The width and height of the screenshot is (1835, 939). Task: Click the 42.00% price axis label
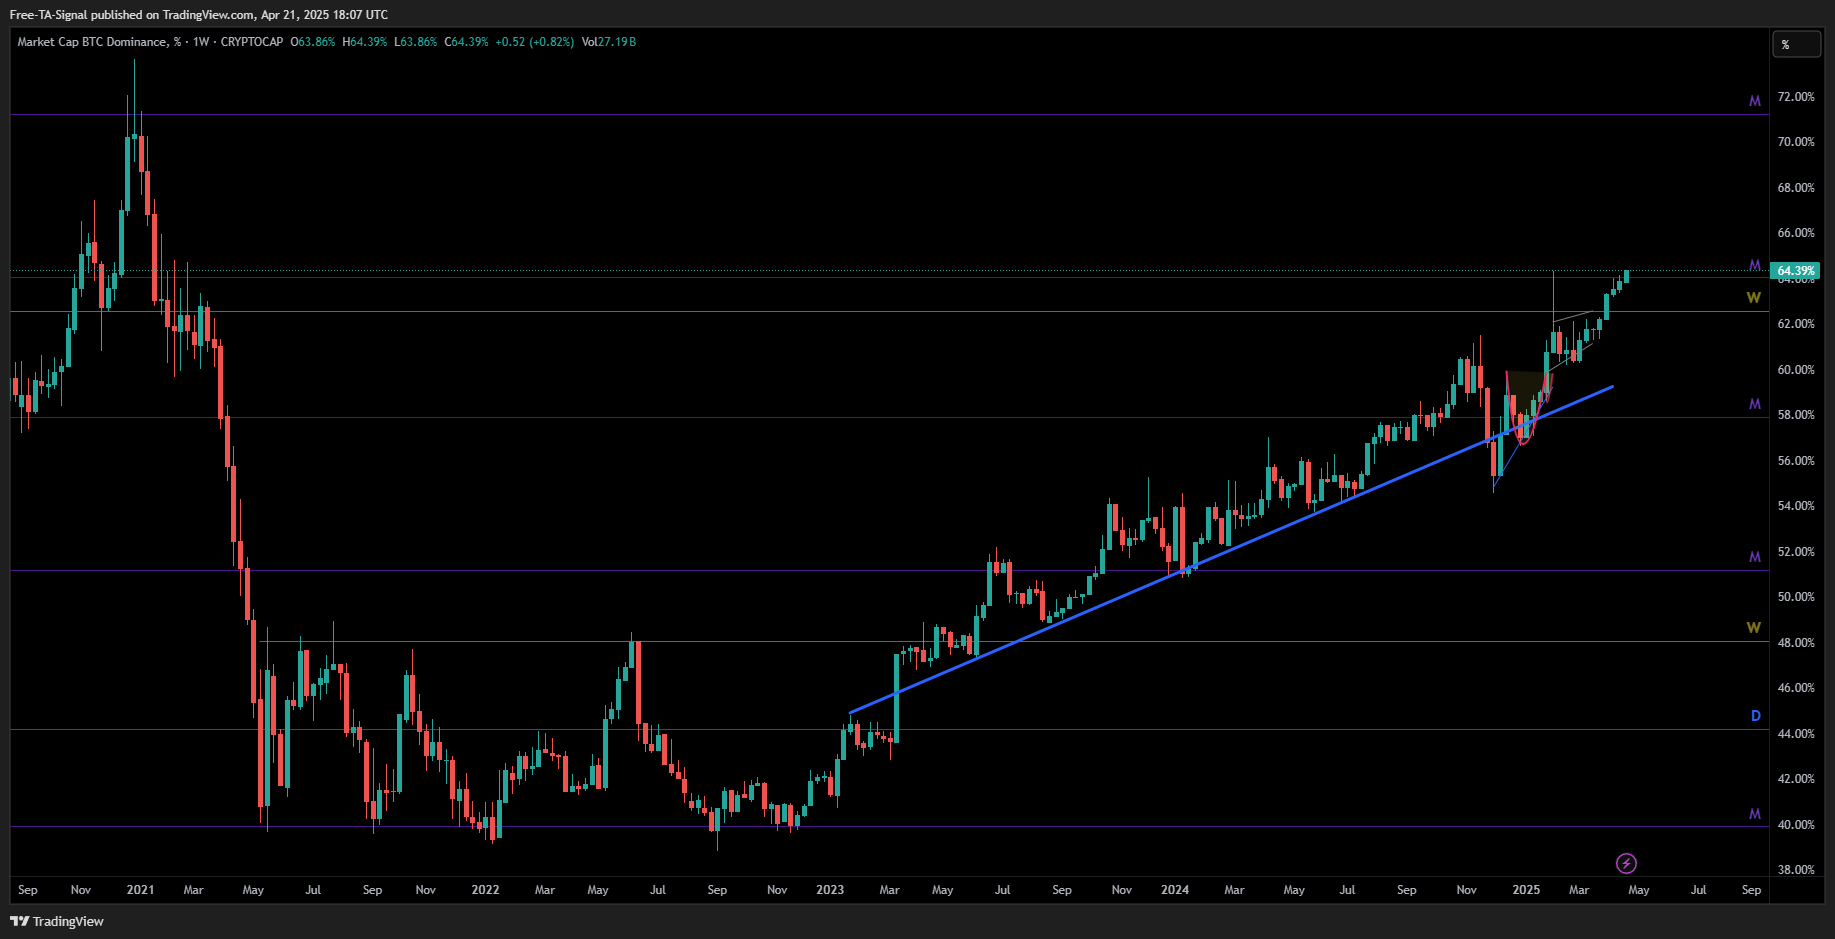pos(1795,779)
